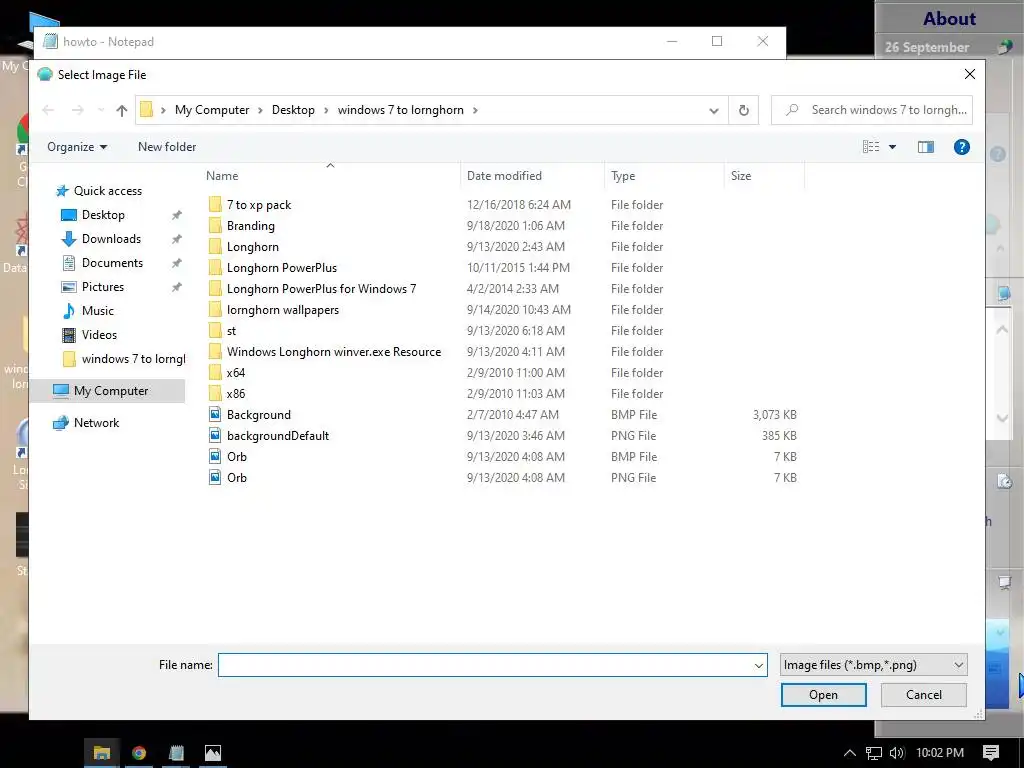This screenshot has width=1024, height=768.
Task: Expand the File name history dropdown
Action: (758, 665)
